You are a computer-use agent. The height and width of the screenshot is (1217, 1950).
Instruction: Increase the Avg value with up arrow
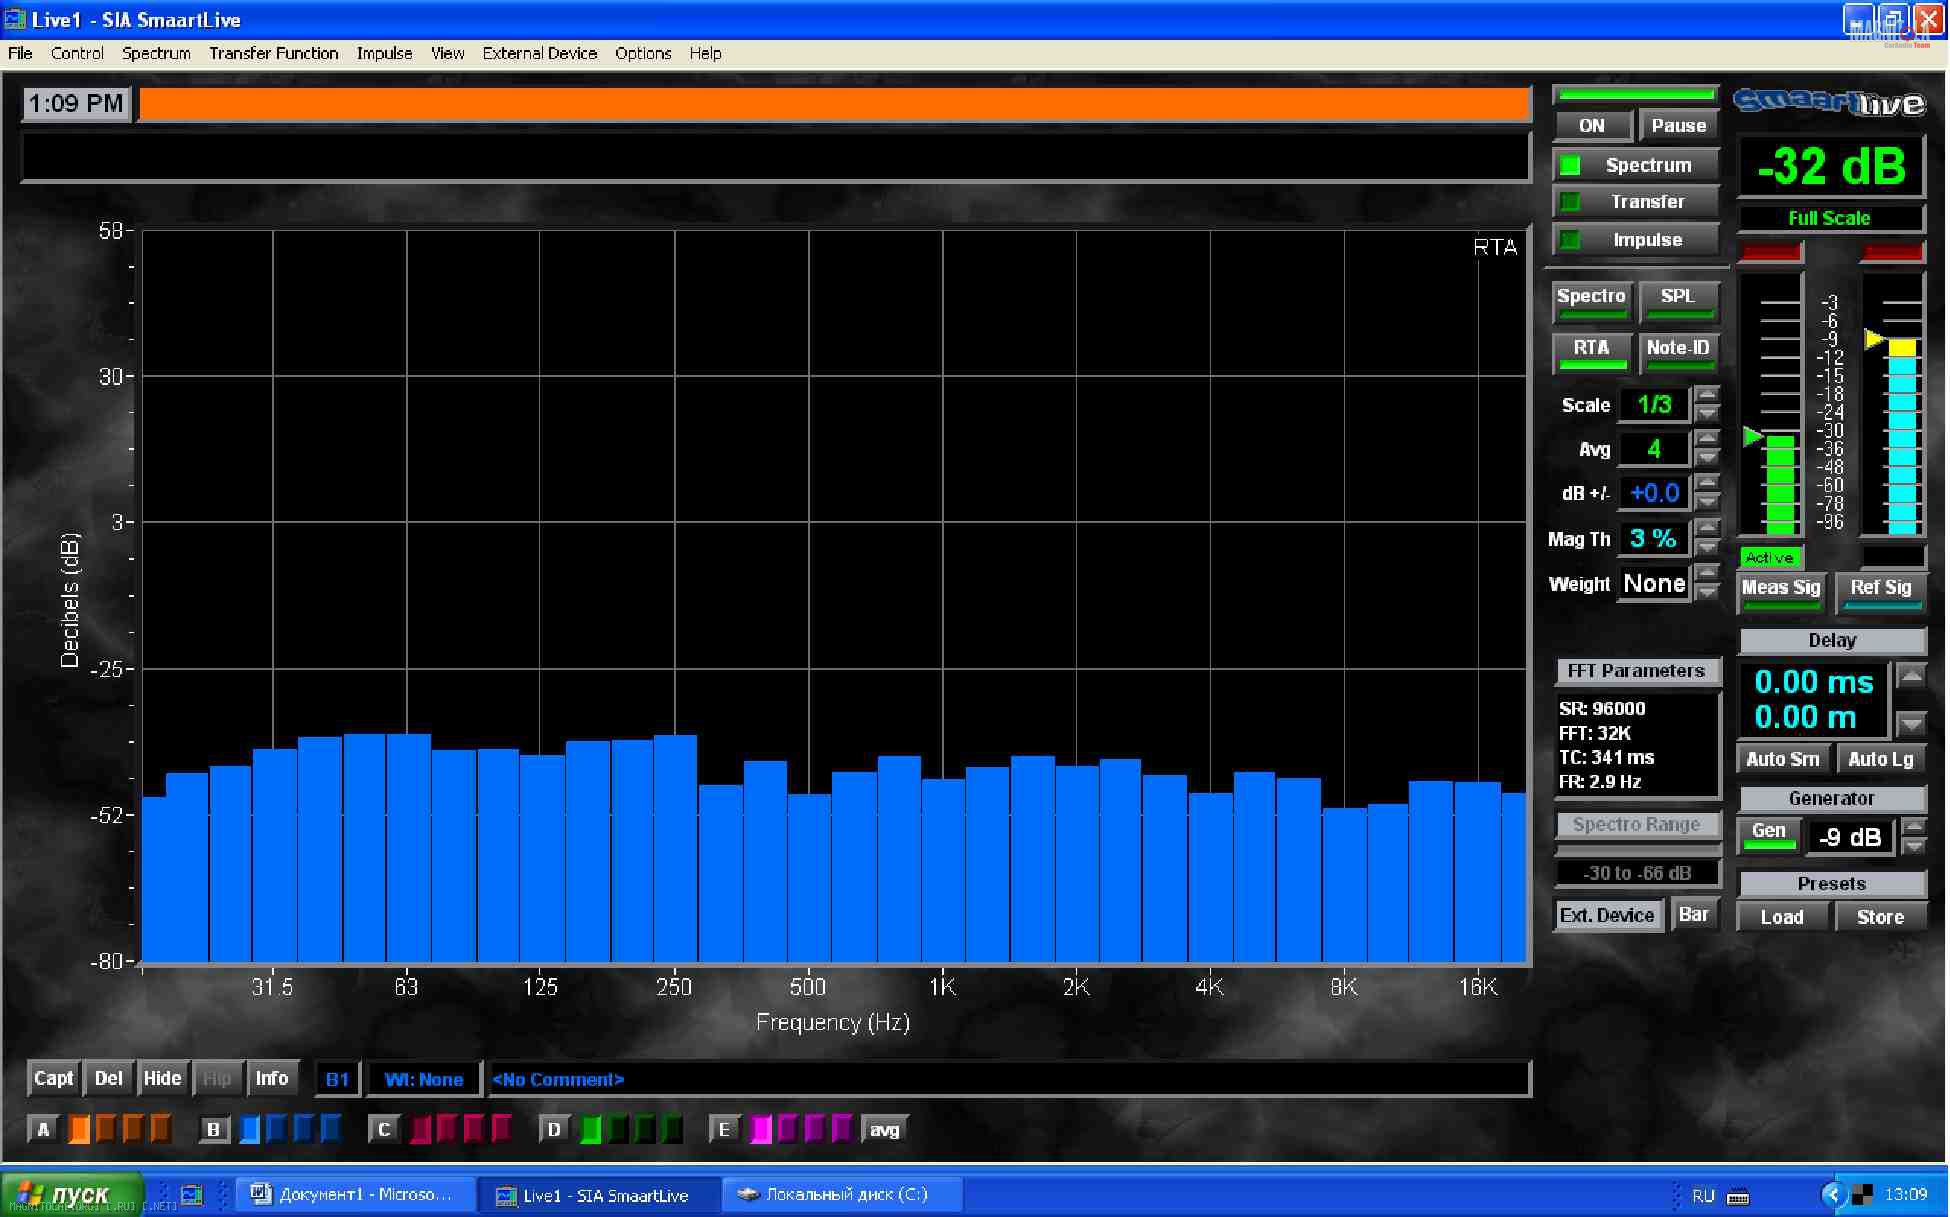point(1708,438)
